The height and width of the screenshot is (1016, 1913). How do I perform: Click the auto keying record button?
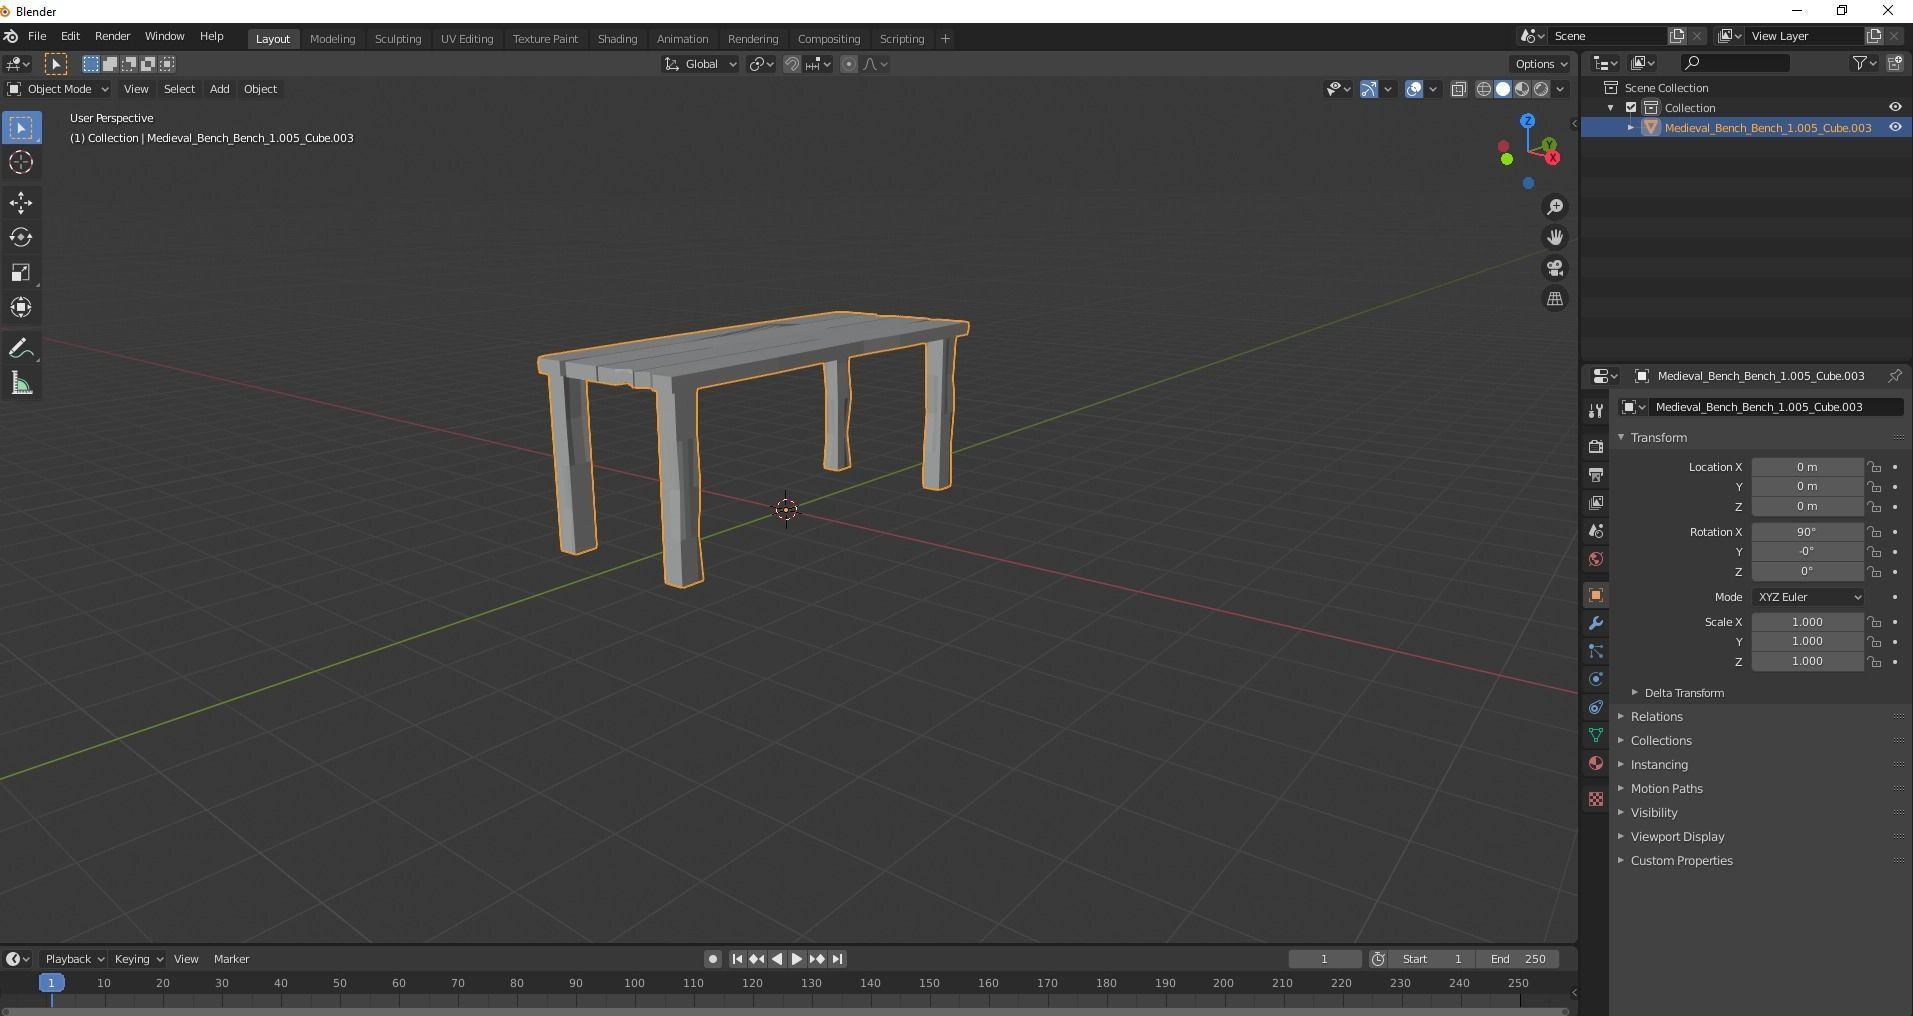tap(712, 959)
